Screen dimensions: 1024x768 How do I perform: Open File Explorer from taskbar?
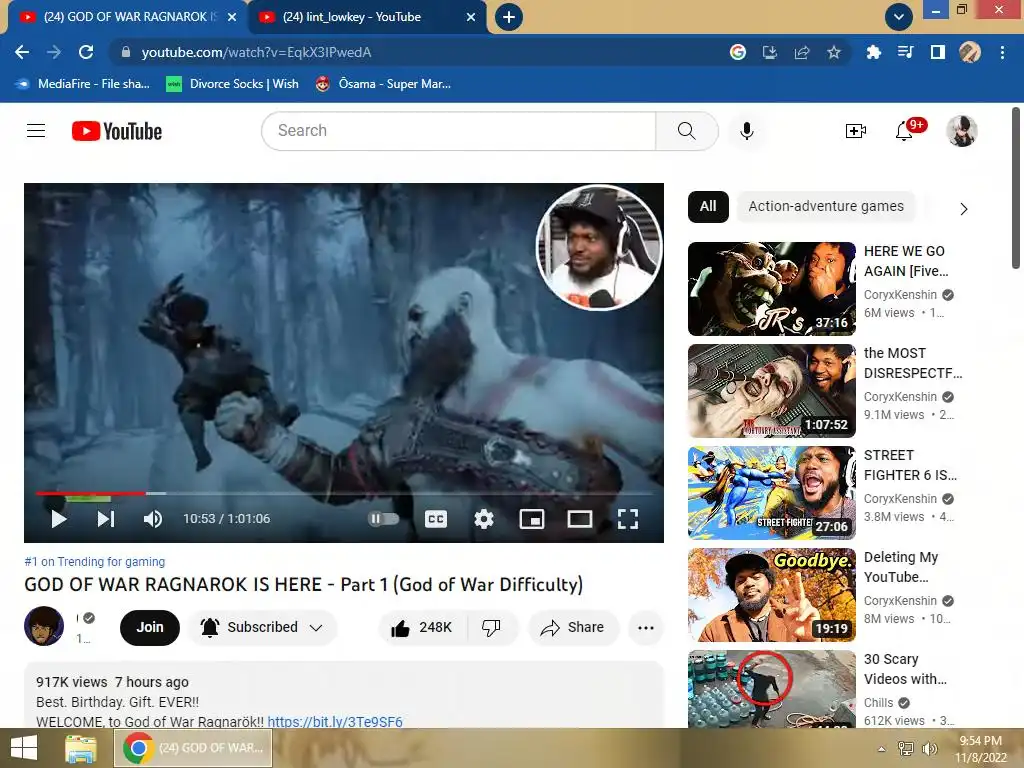(x=81, y=748)
